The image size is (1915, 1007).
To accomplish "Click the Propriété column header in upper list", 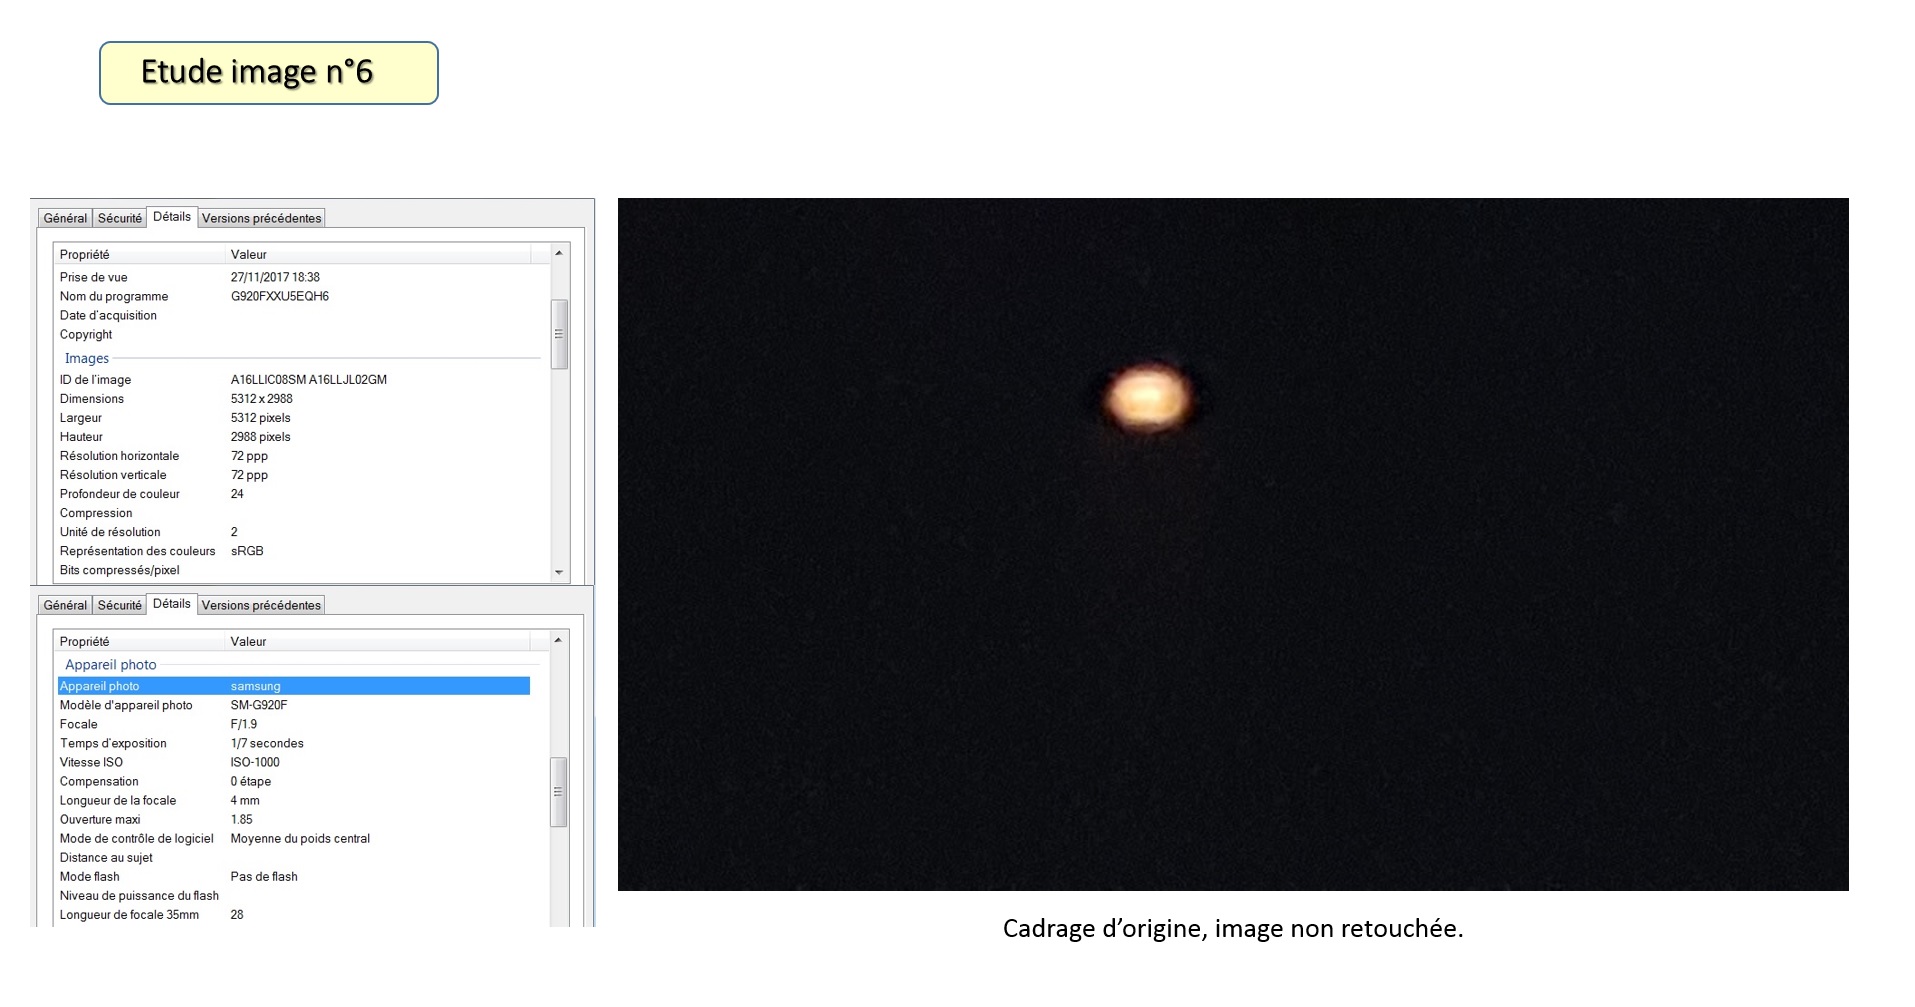I will tap(139, 254).
